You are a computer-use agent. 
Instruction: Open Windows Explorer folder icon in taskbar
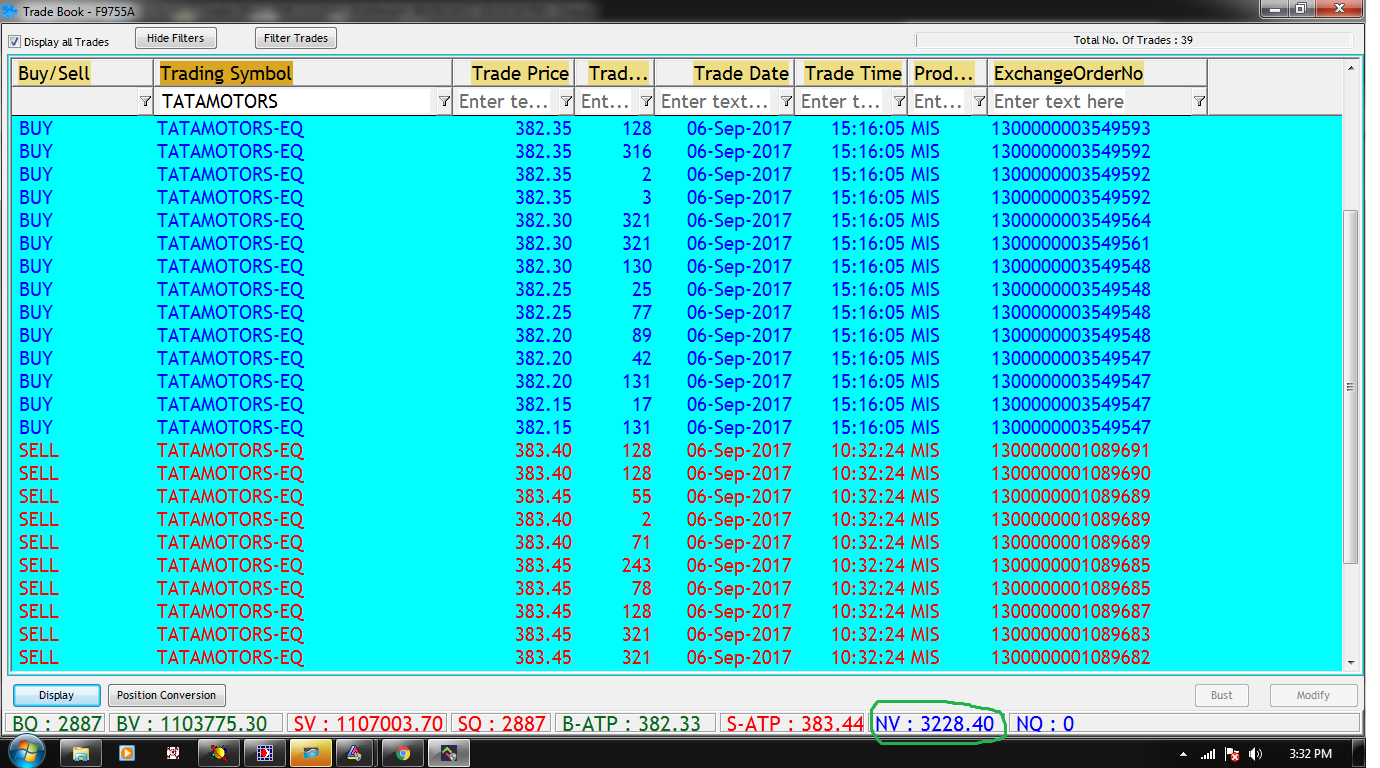coord(81,753)
